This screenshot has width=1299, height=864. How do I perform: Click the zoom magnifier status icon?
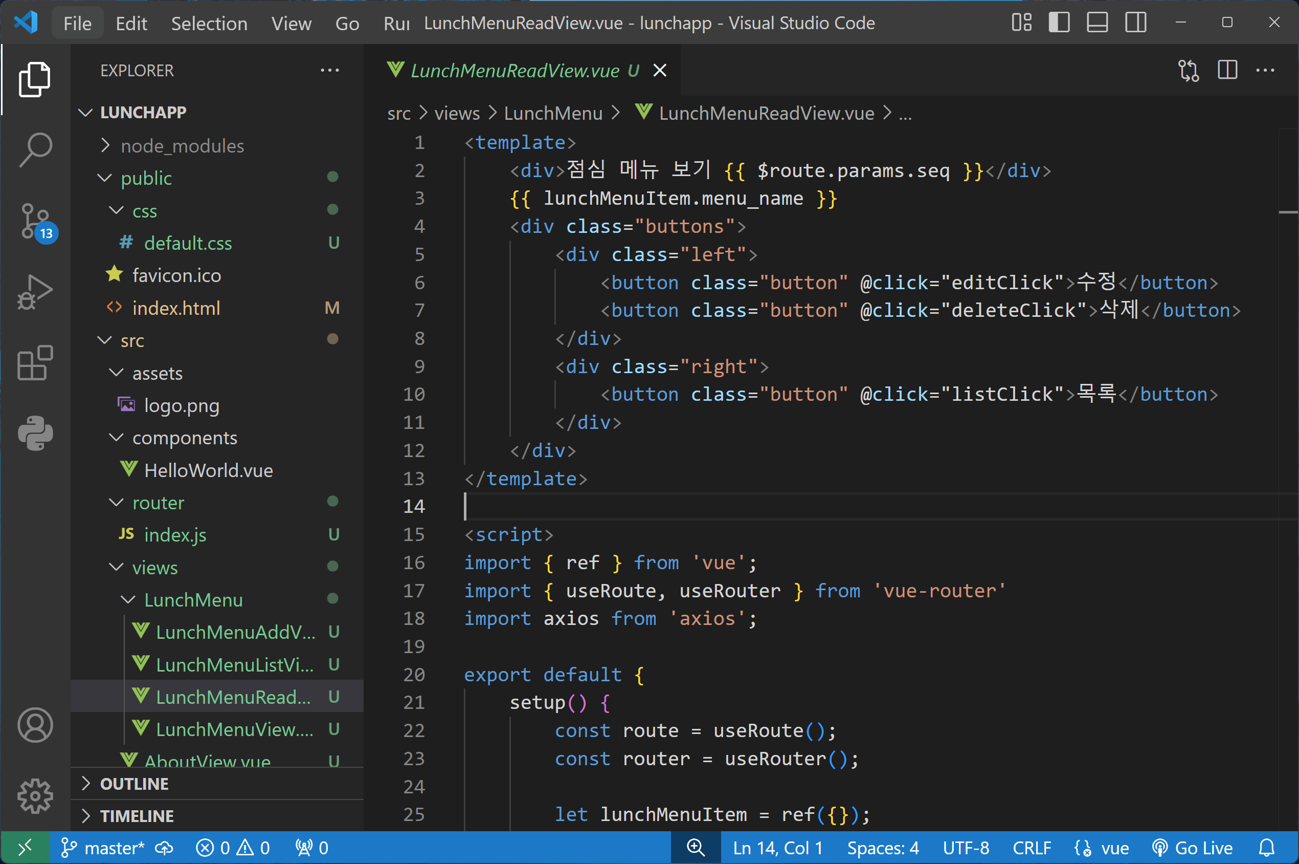tap(696, 848)
